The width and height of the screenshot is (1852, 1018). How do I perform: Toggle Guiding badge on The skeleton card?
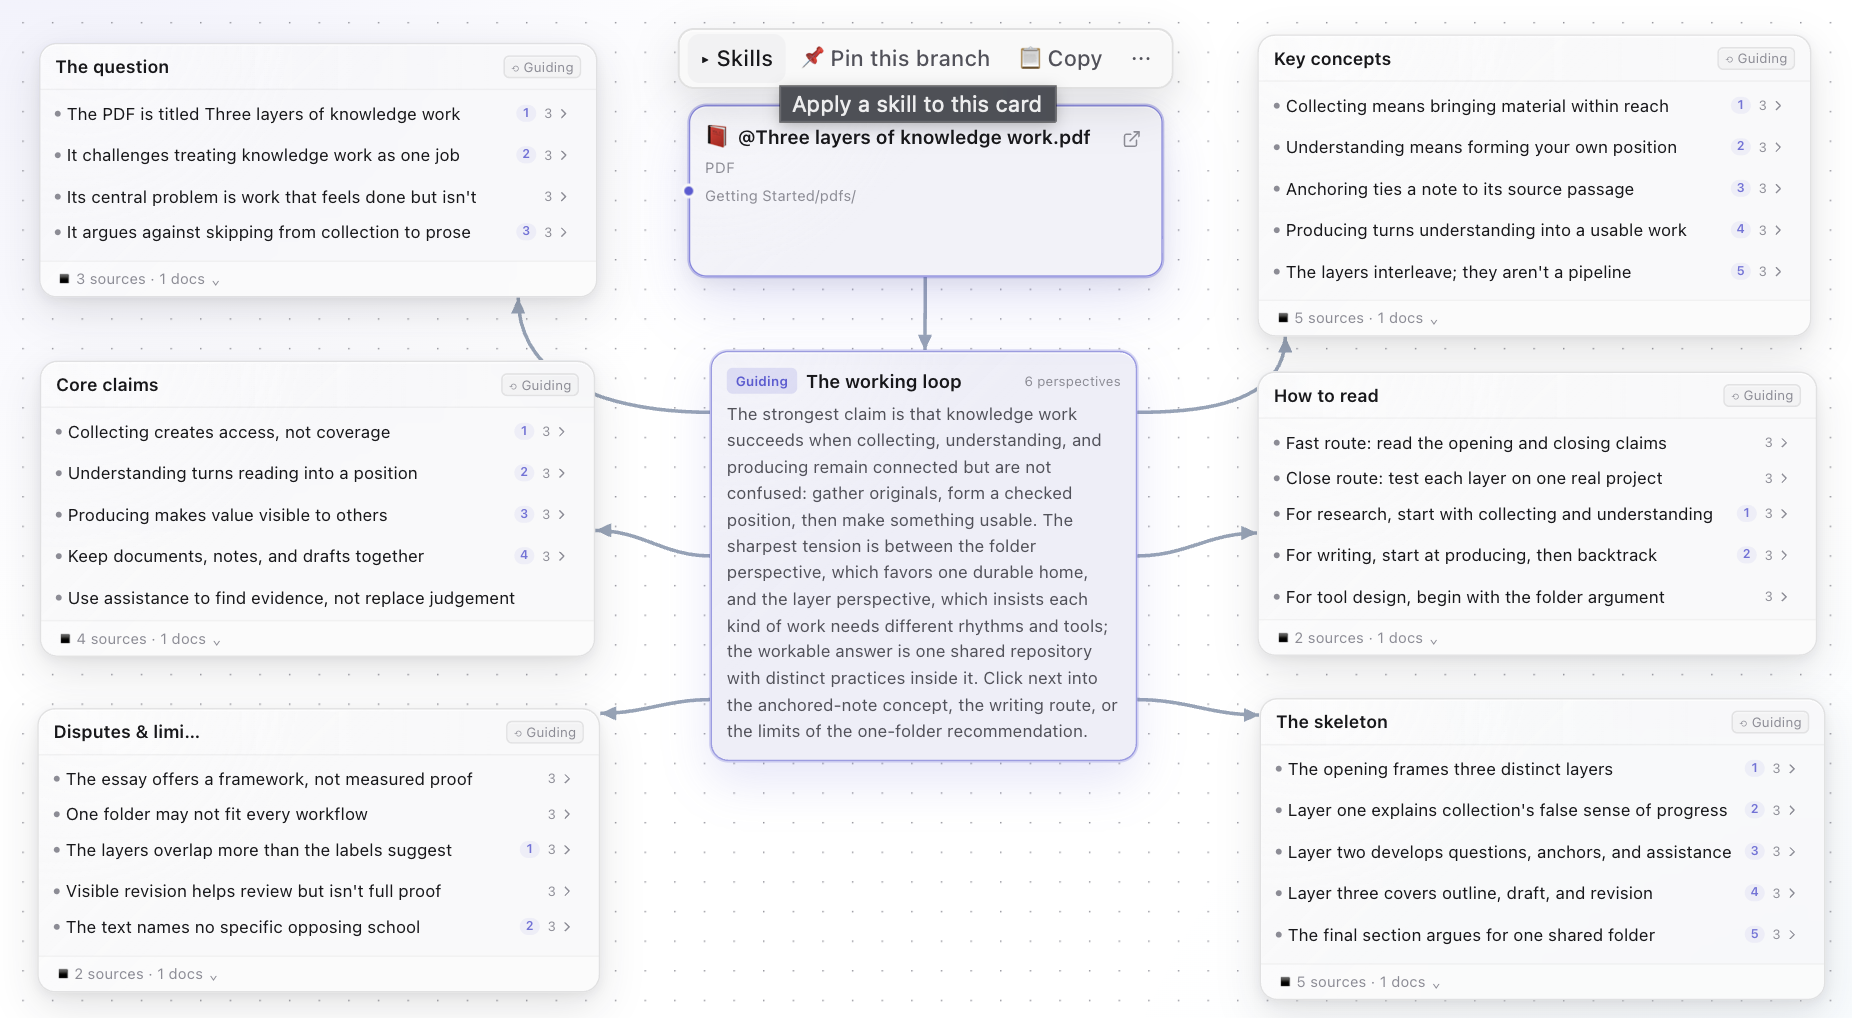[1770, 722]
